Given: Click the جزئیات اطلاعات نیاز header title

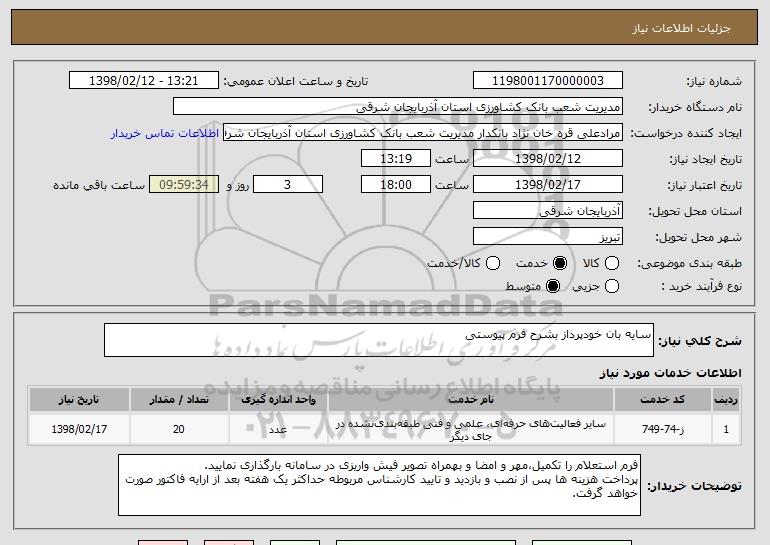Looking at the screenshot, I should pyautogui.click(x=681, y=28).
